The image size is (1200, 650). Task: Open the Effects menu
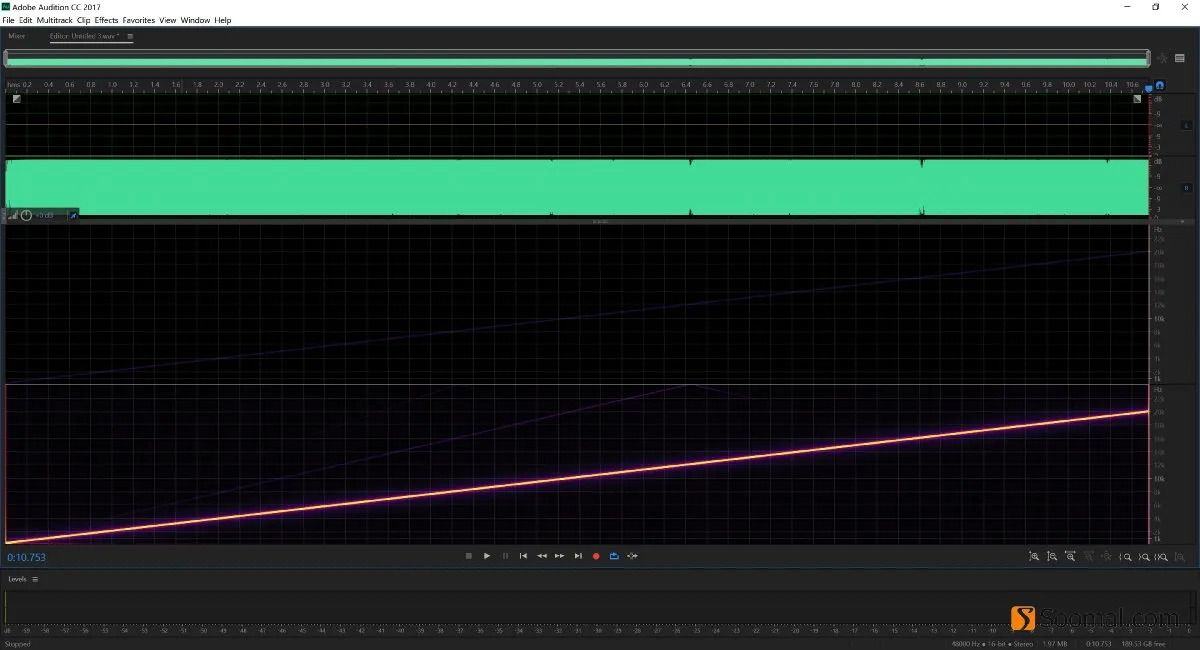pos(107,20)
